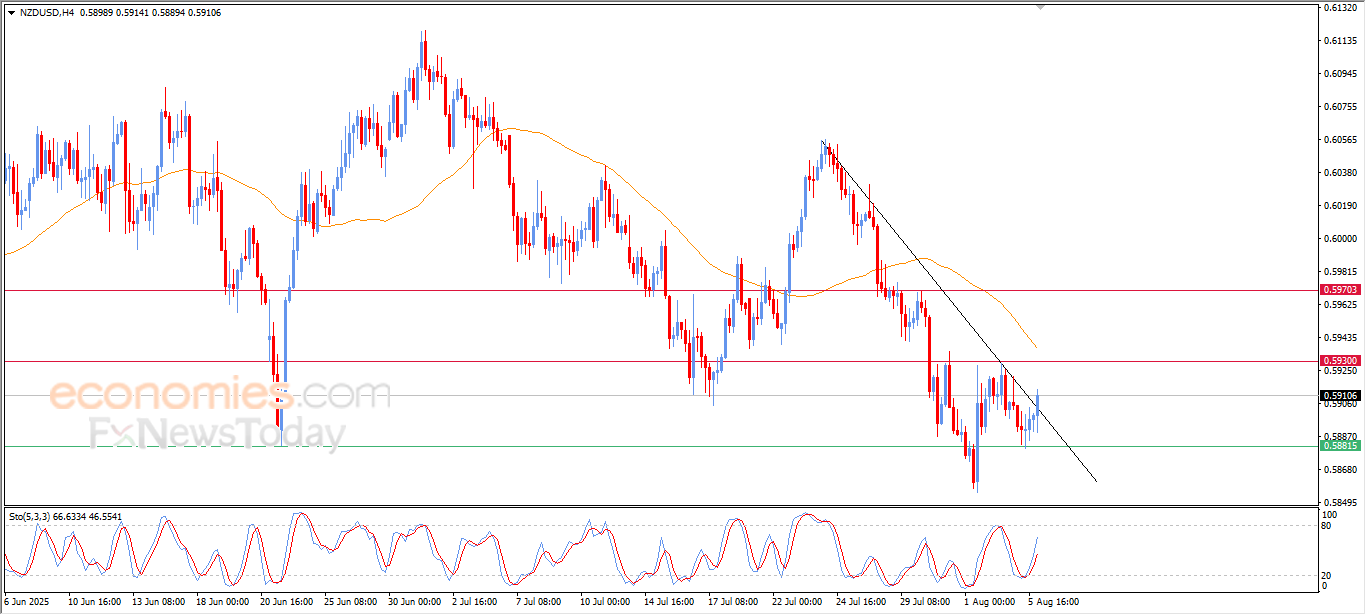Click price axis label 0.58495
Image resolution: width=1366 pixels, height=615 pixels.
[1340, 503]
